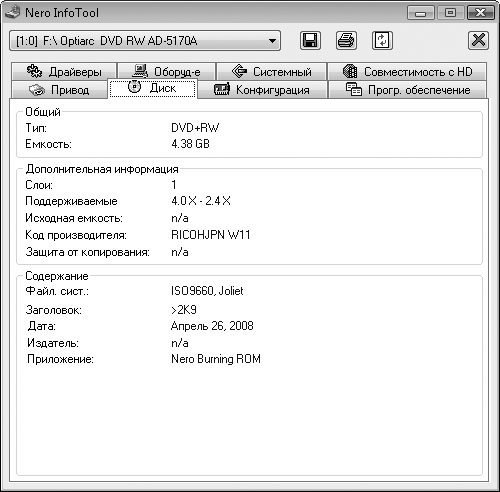Select the Optiarc DVD RW AD-5170A drive combo box
500x492 pixels.
point(145,41)
